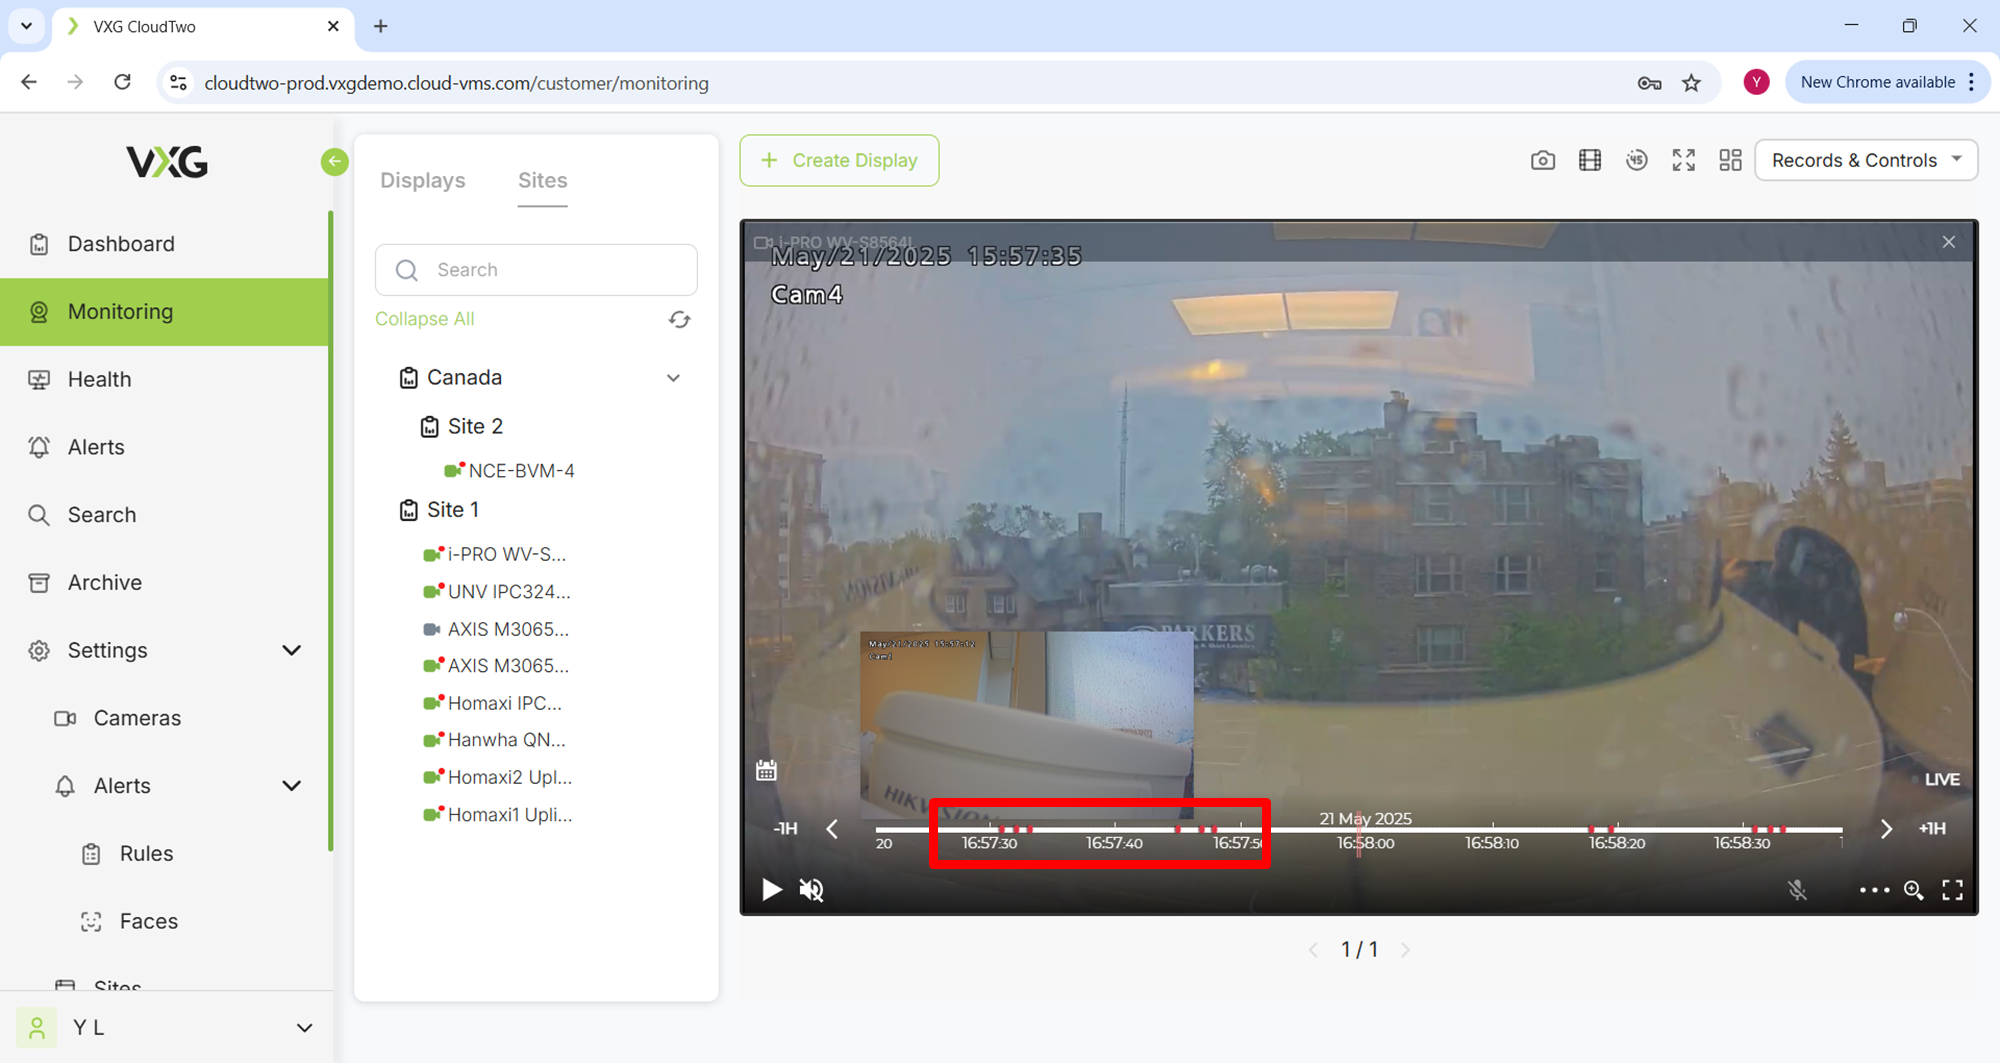Unmute the video speaker
The image size is (2000, 1063).
811,890
